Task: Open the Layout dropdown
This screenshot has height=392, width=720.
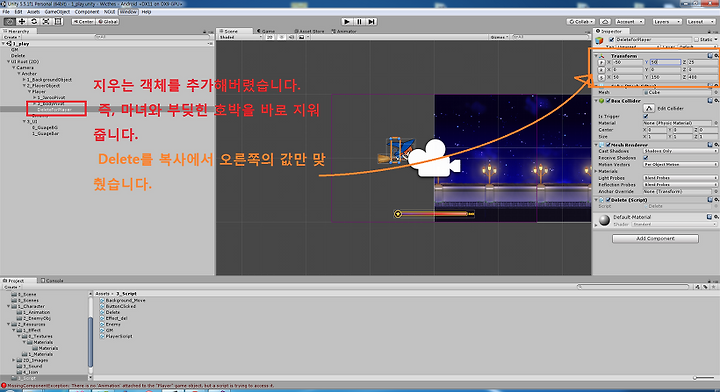Action: tap(700, 22)
